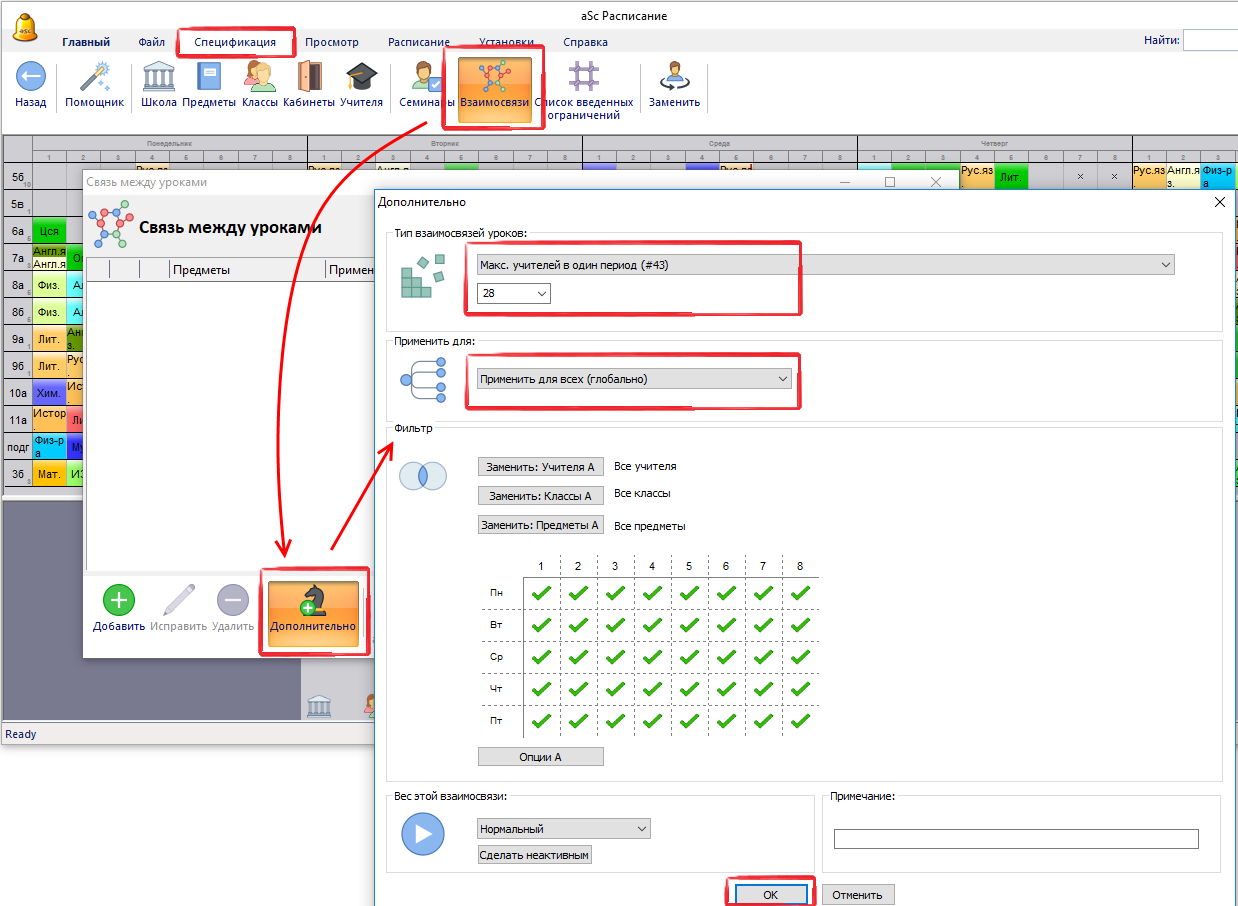Viewport: 1238px width, 906px height.
Task: Click into the Примечание text field
Action: coord(1015,839)
